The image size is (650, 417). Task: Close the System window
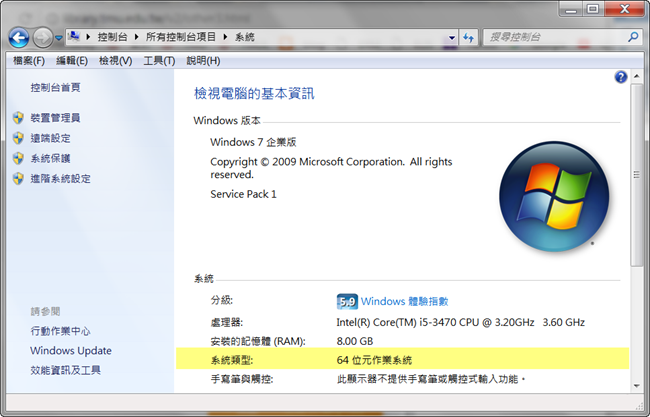(x=625, y=9)
